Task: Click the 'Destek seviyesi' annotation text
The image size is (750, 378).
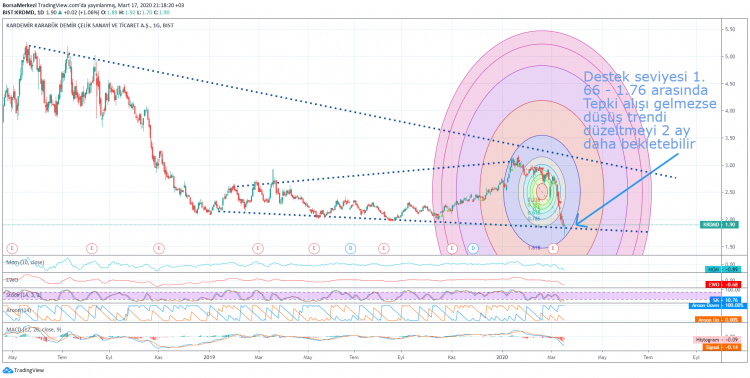Action: coord(649,111)
